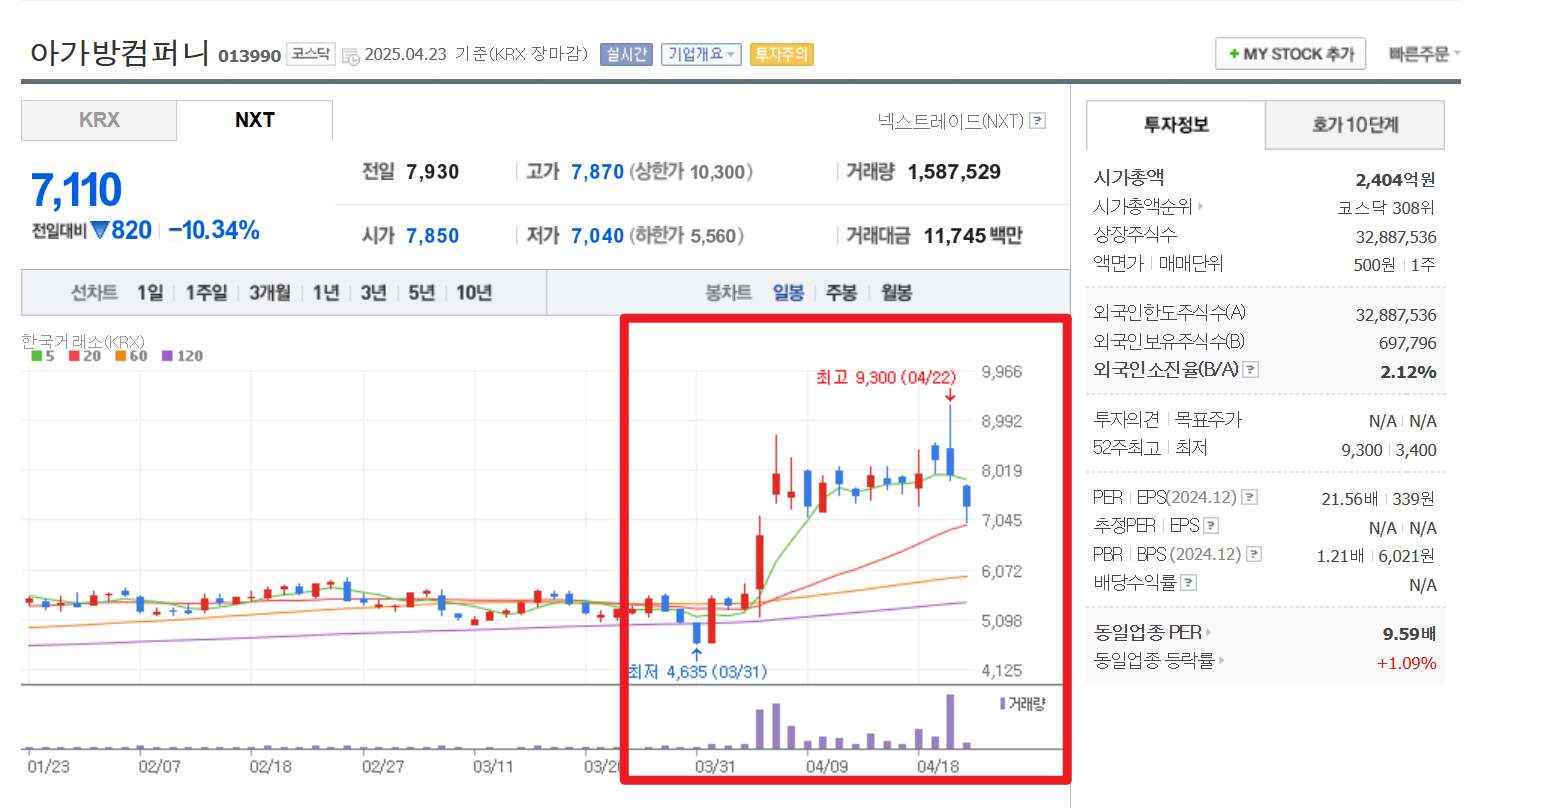
Task: Click the 거래량 value 1,587,529
Action: click(x=954, y=172)
